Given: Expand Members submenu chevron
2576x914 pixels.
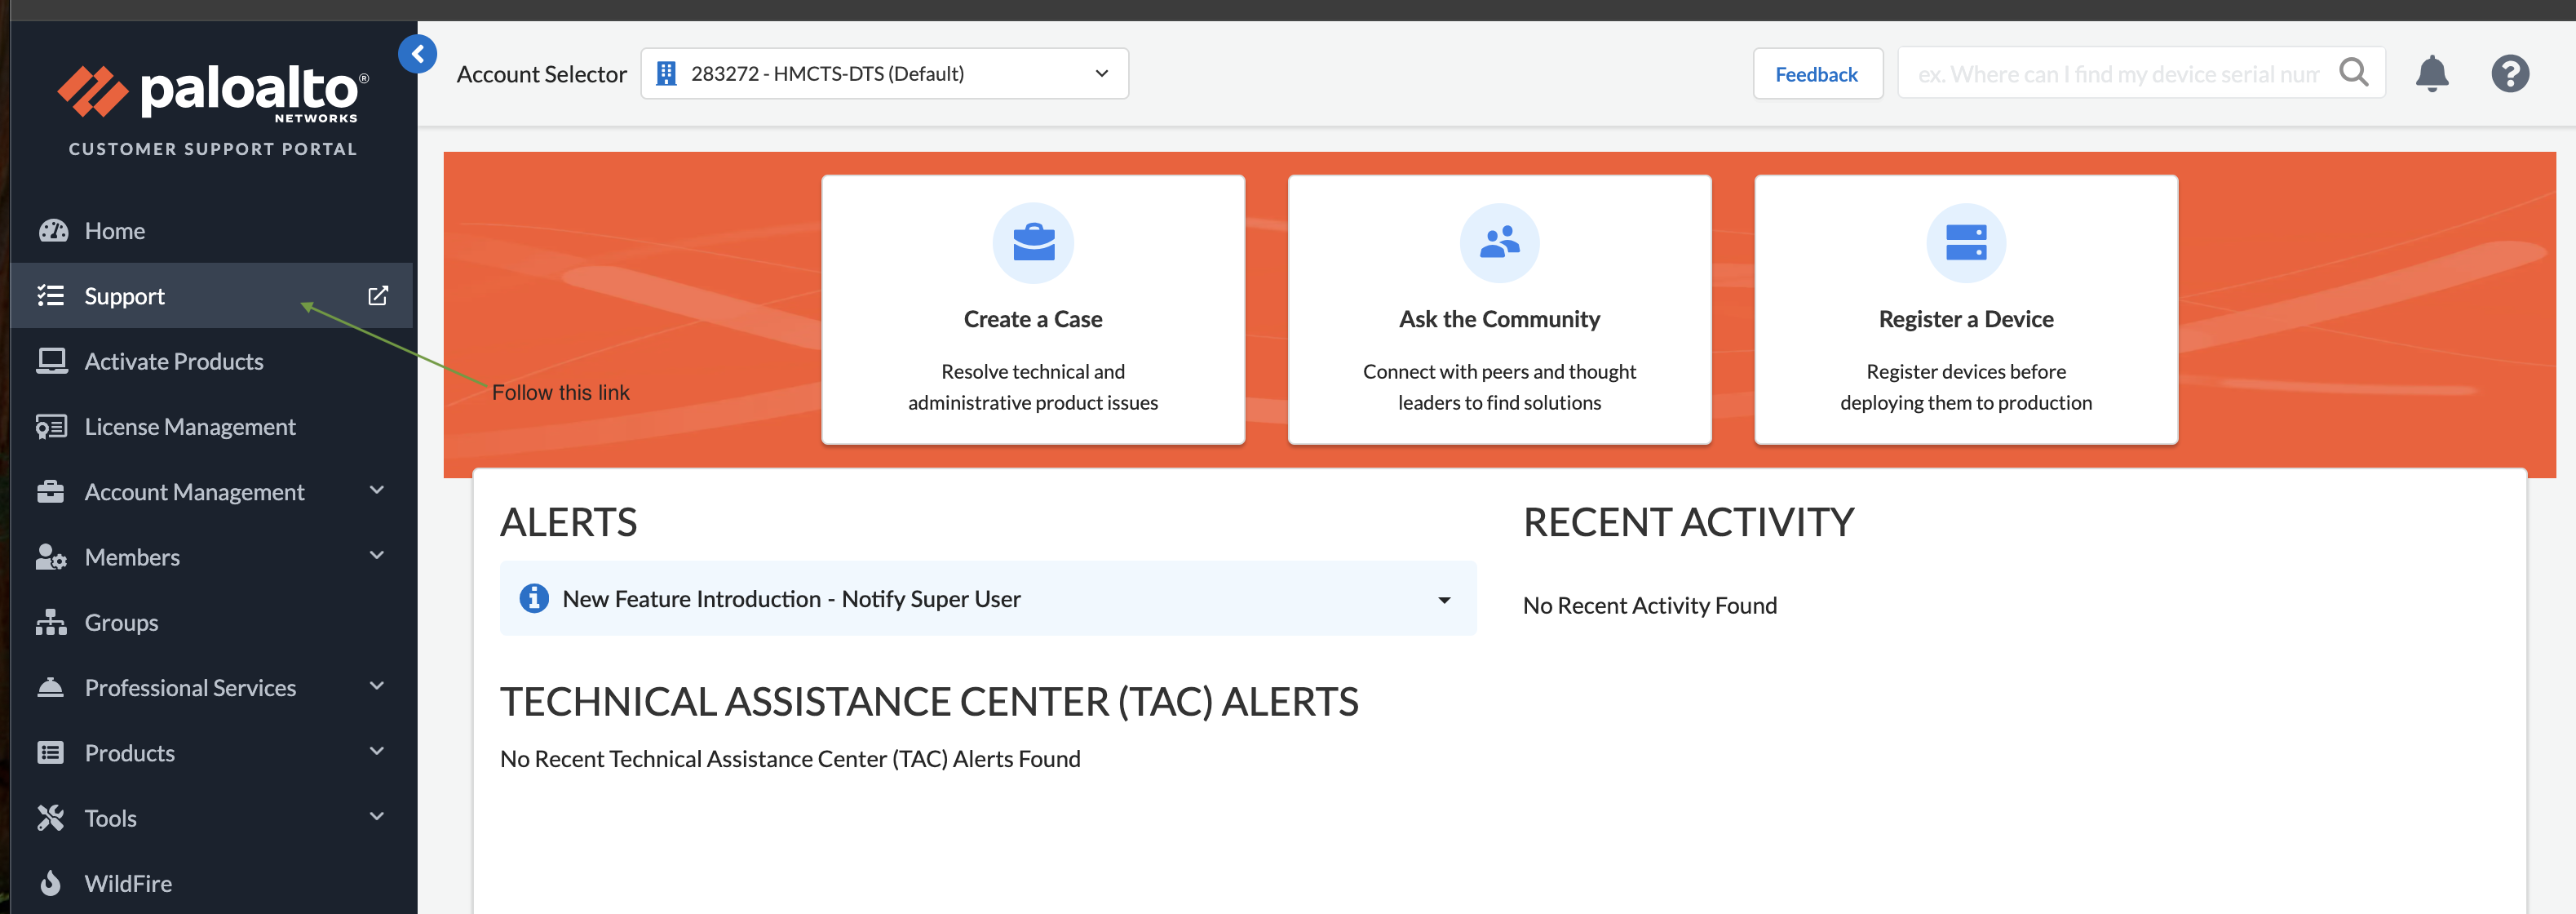Looking at the screenshot, I should (x=377, y=555).
